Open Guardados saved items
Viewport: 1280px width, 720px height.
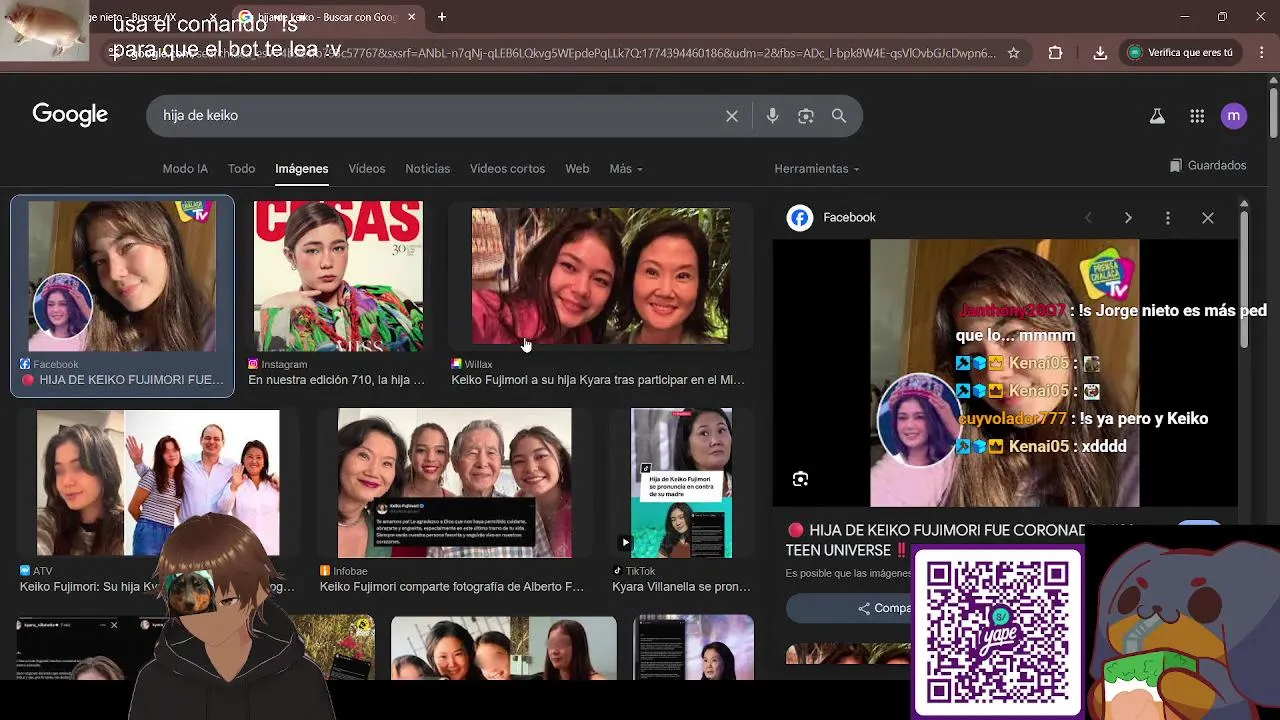[x=1208, y=165]
